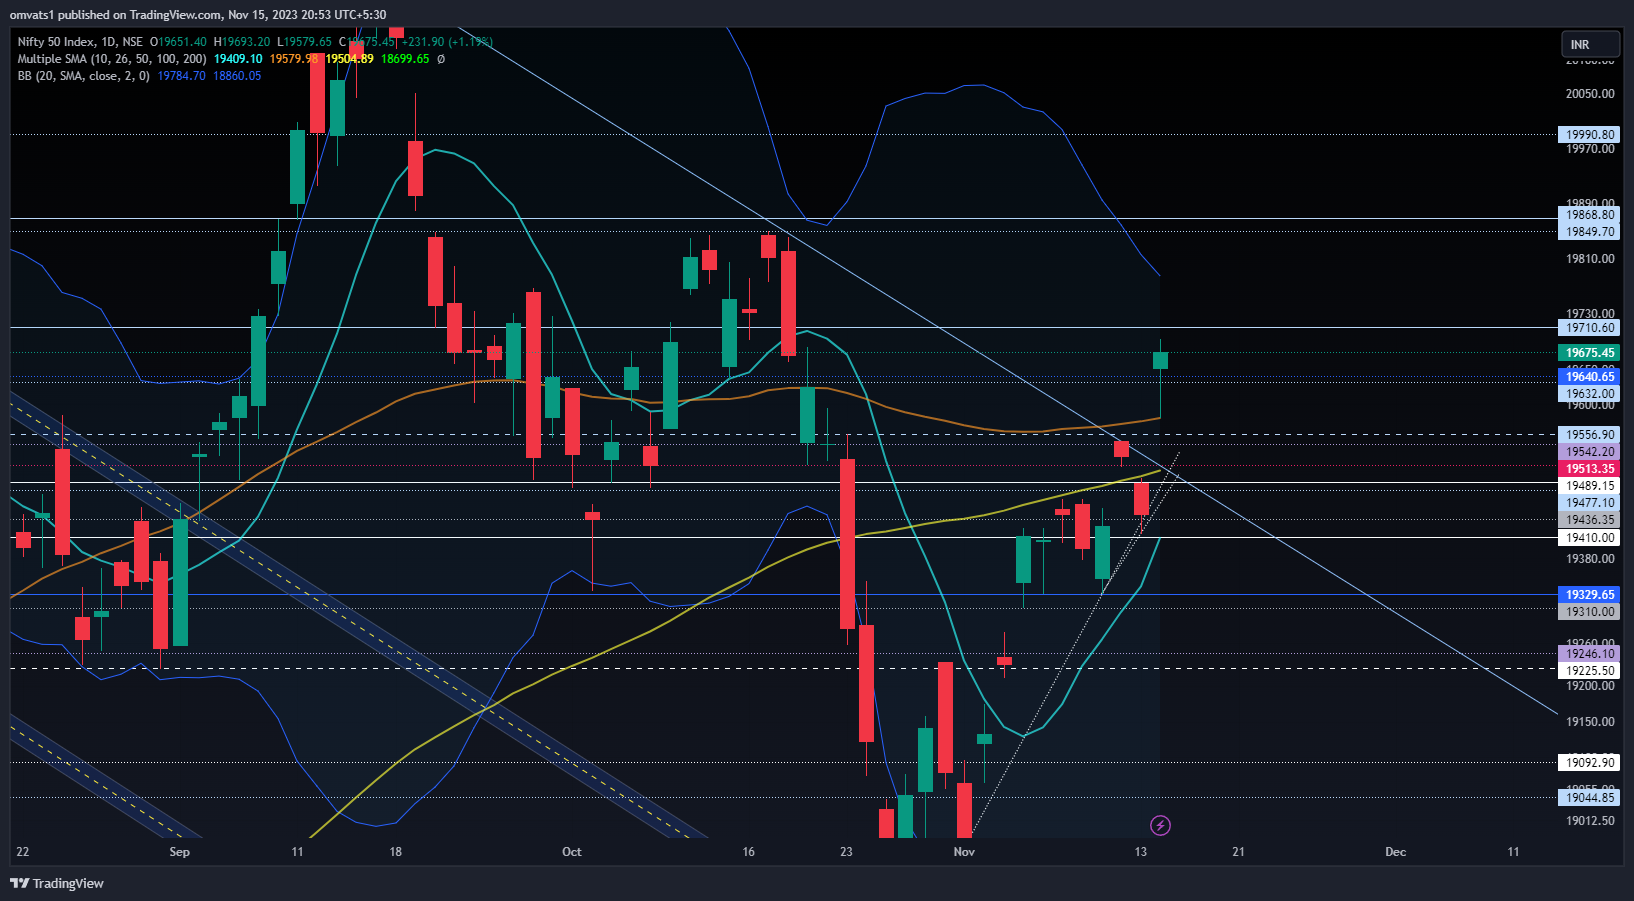Open the INR currency selector

pyautogui.click(x=1591, y=44)
